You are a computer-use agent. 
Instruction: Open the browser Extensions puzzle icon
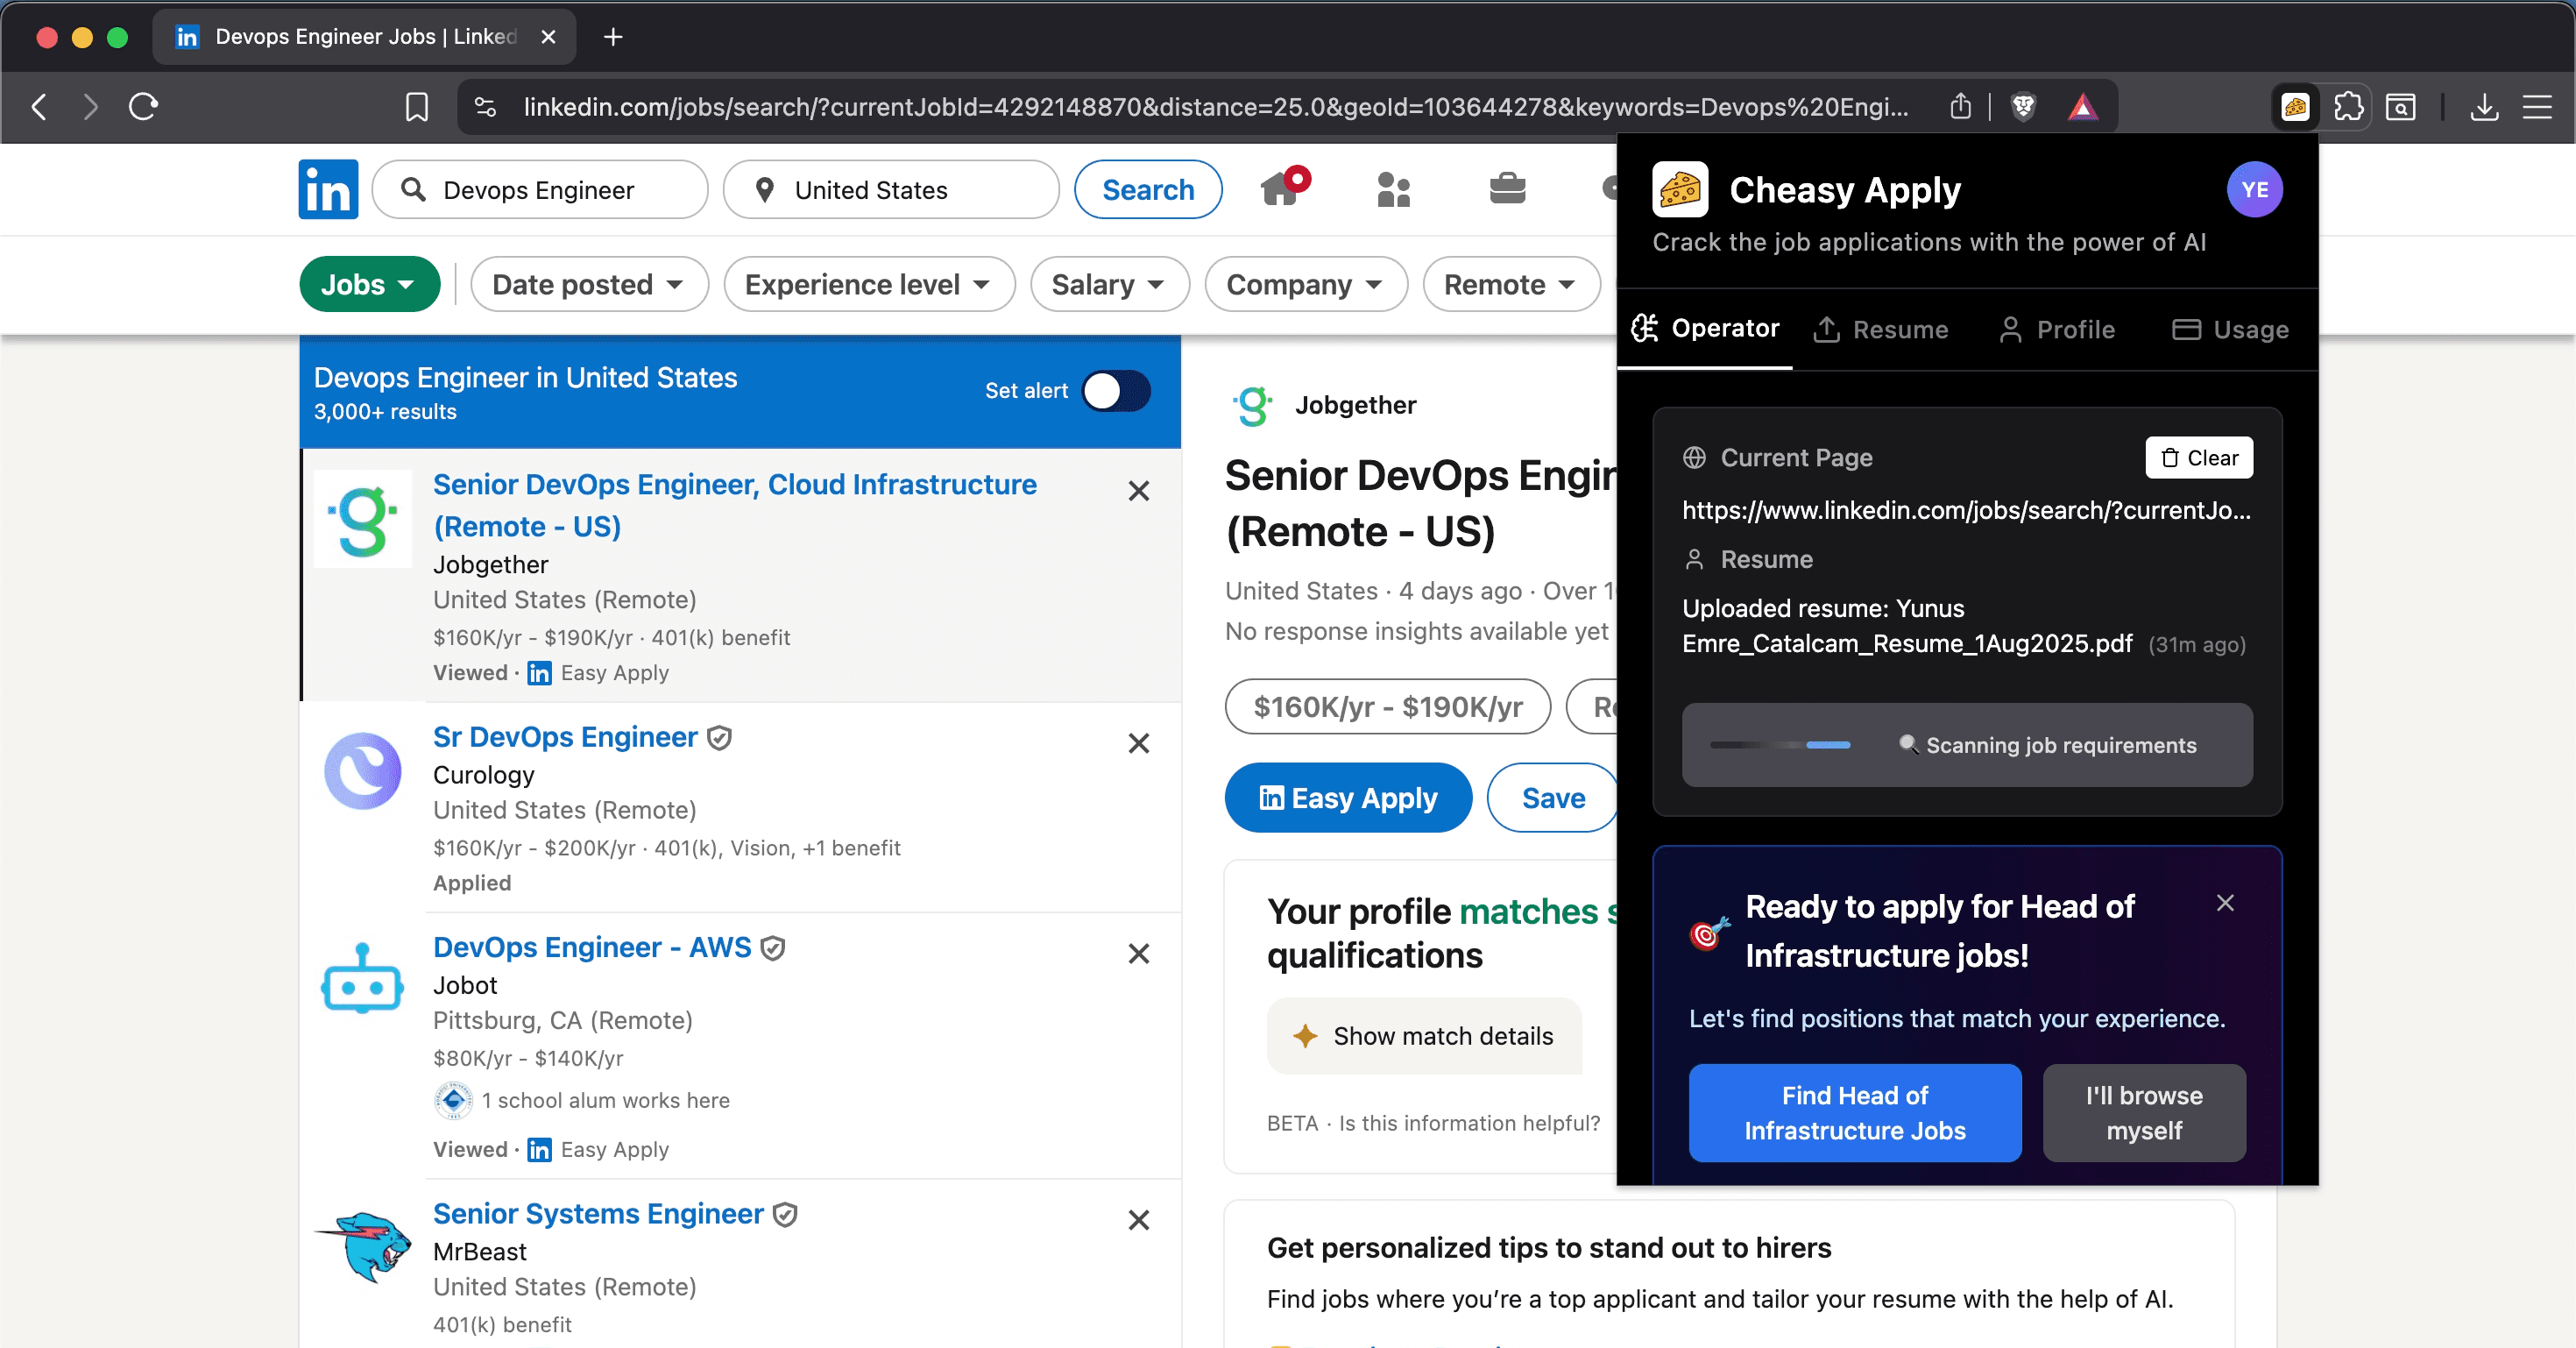click(2348, 106)
